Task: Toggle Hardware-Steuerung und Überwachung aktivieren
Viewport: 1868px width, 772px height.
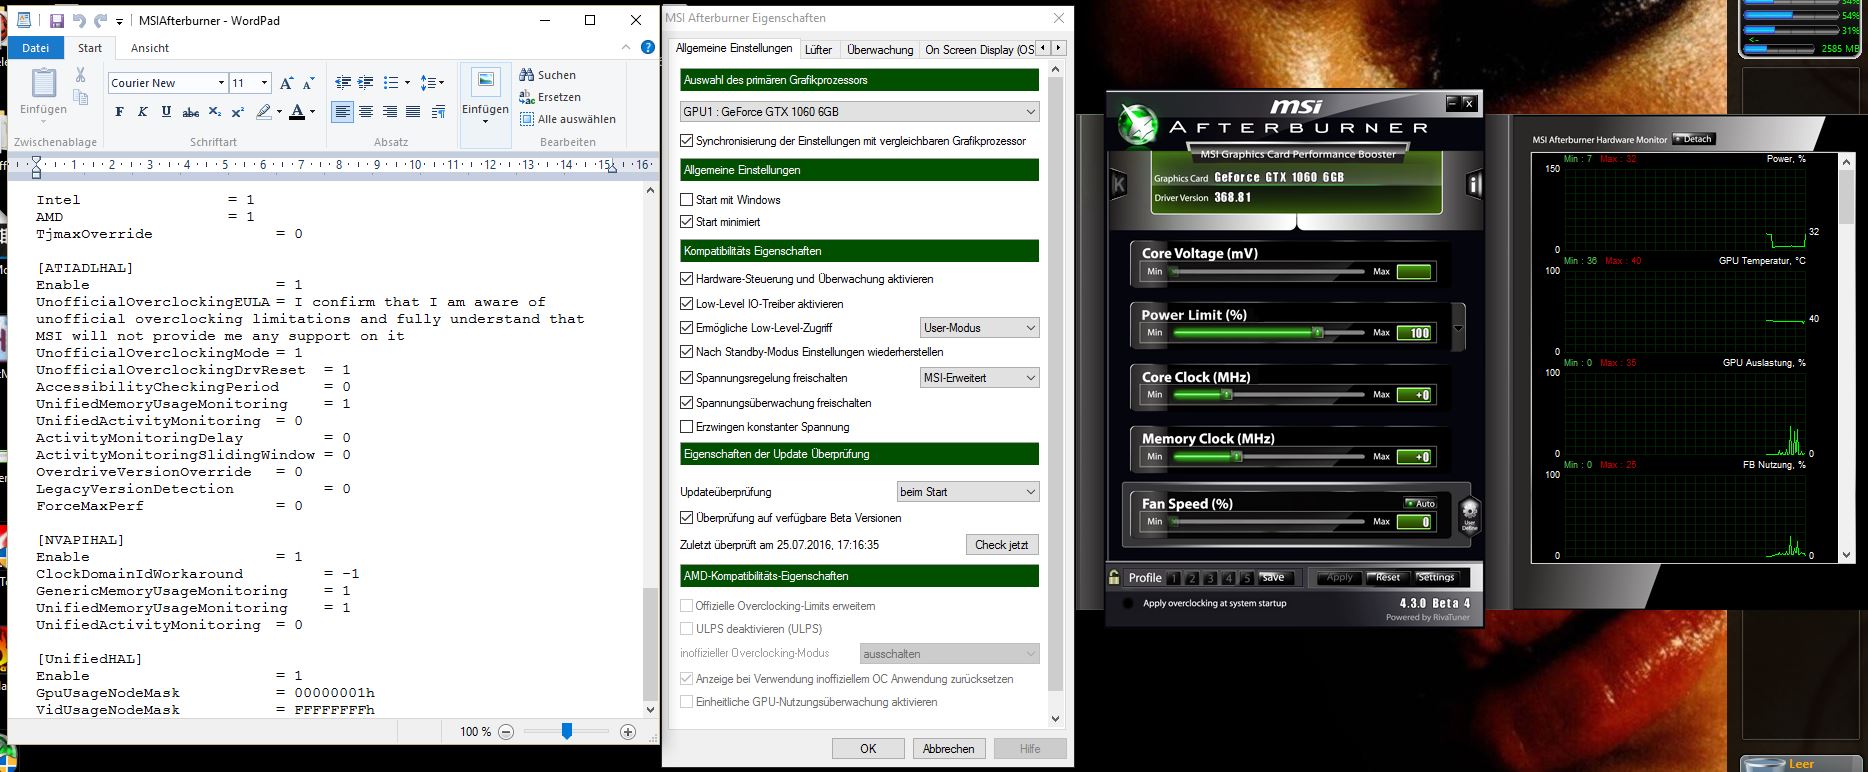Action: [686, 279]
